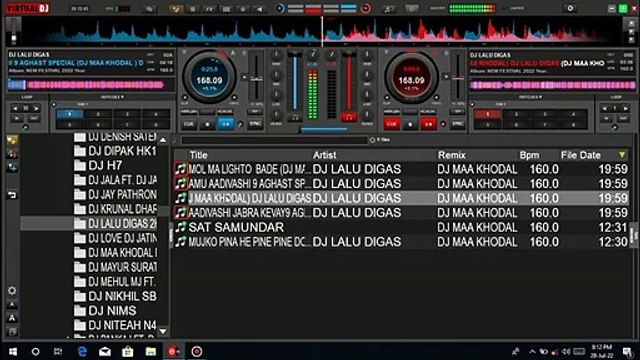Toggle right deck headphone cue

[349, 118]
